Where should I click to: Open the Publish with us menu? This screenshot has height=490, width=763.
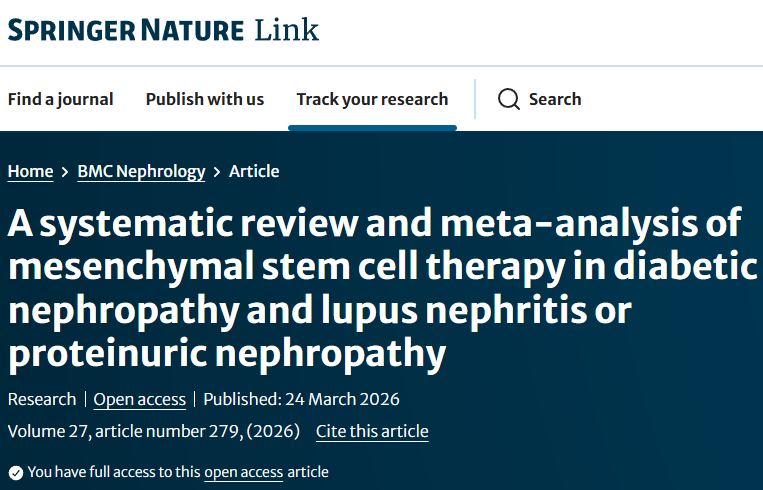tap(205, 99)
